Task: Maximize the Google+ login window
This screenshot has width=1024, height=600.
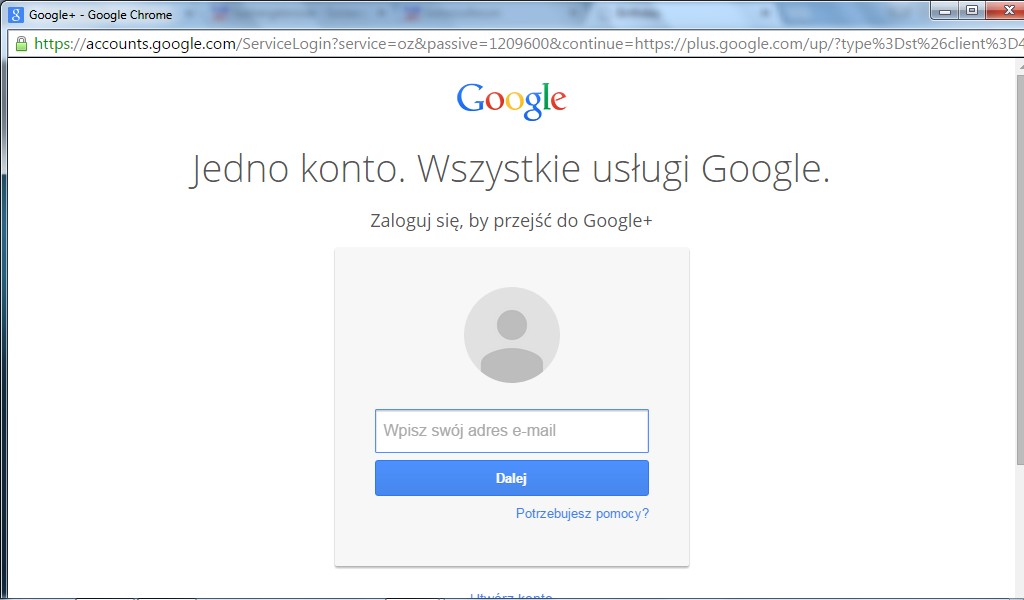Action: (x=971, y=10)
